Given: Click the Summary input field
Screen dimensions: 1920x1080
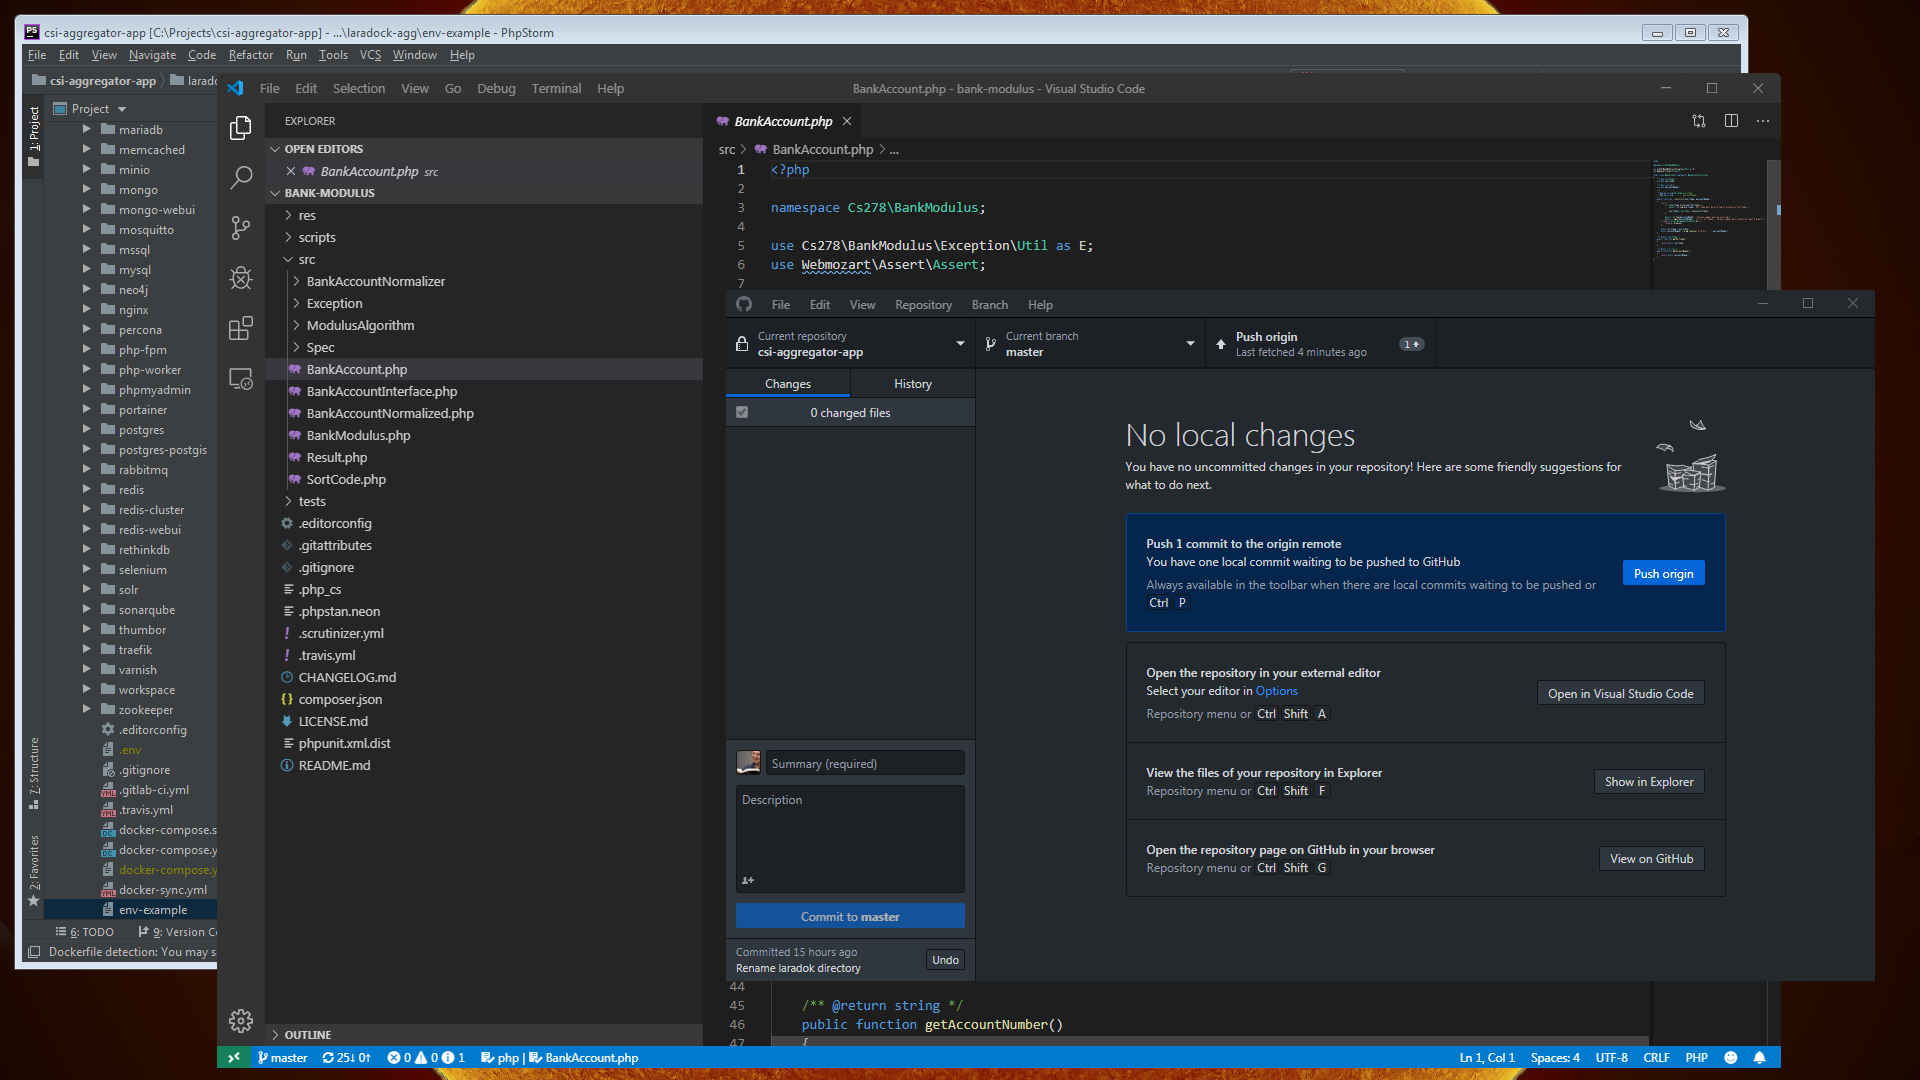Looking at the screenshot, I should click(865, 763).
